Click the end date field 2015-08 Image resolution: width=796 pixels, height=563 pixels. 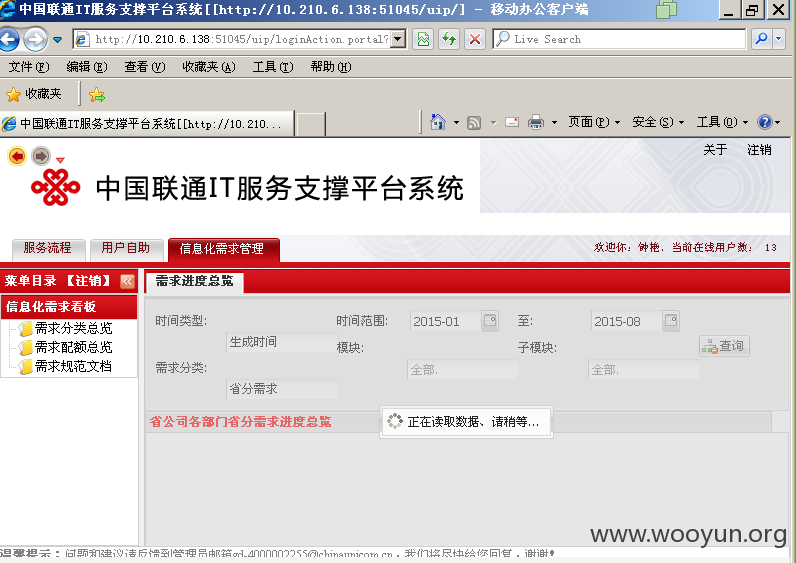coord(626,321)
